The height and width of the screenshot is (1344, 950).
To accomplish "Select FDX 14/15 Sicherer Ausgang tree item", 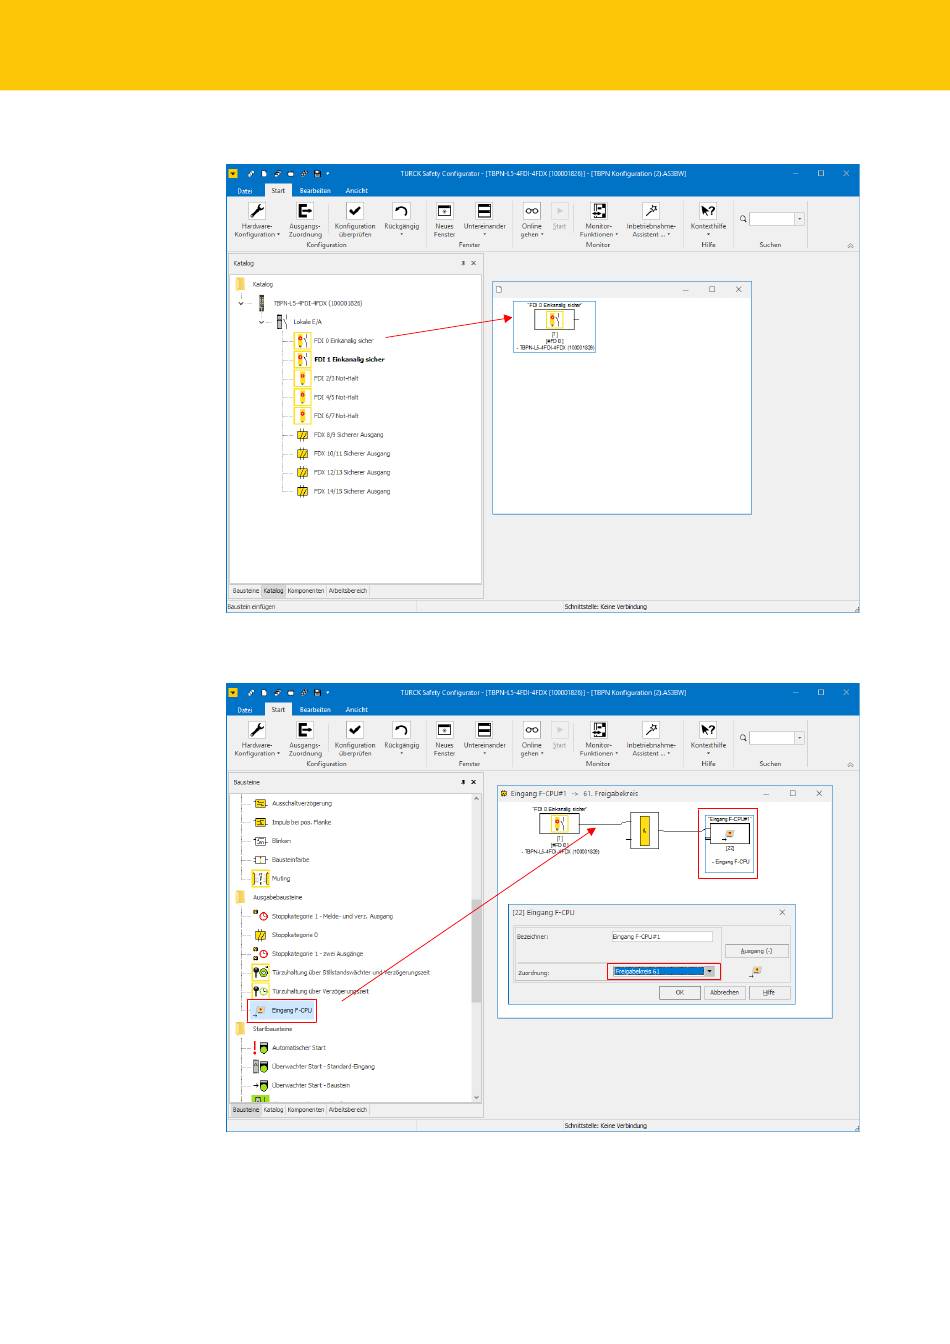I will (x=352, y=492).
